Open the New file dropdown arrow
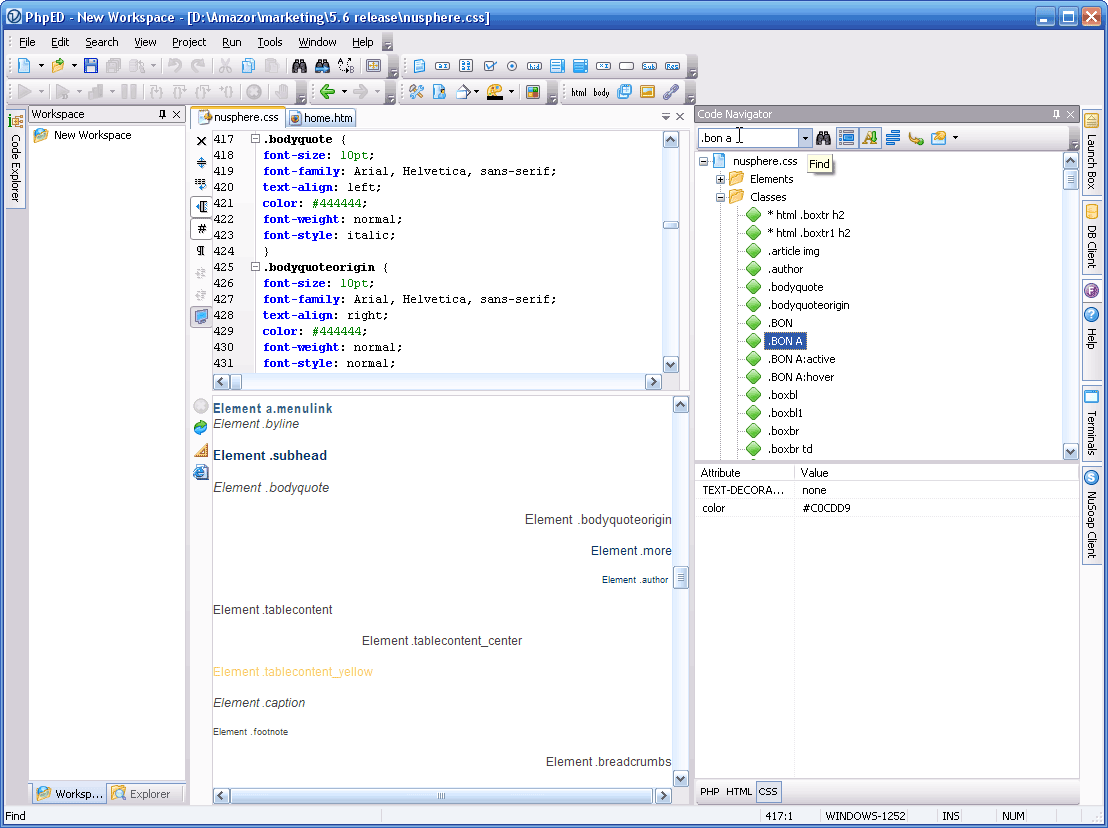This screenshot has width=1108, height=828. point(41,66)
